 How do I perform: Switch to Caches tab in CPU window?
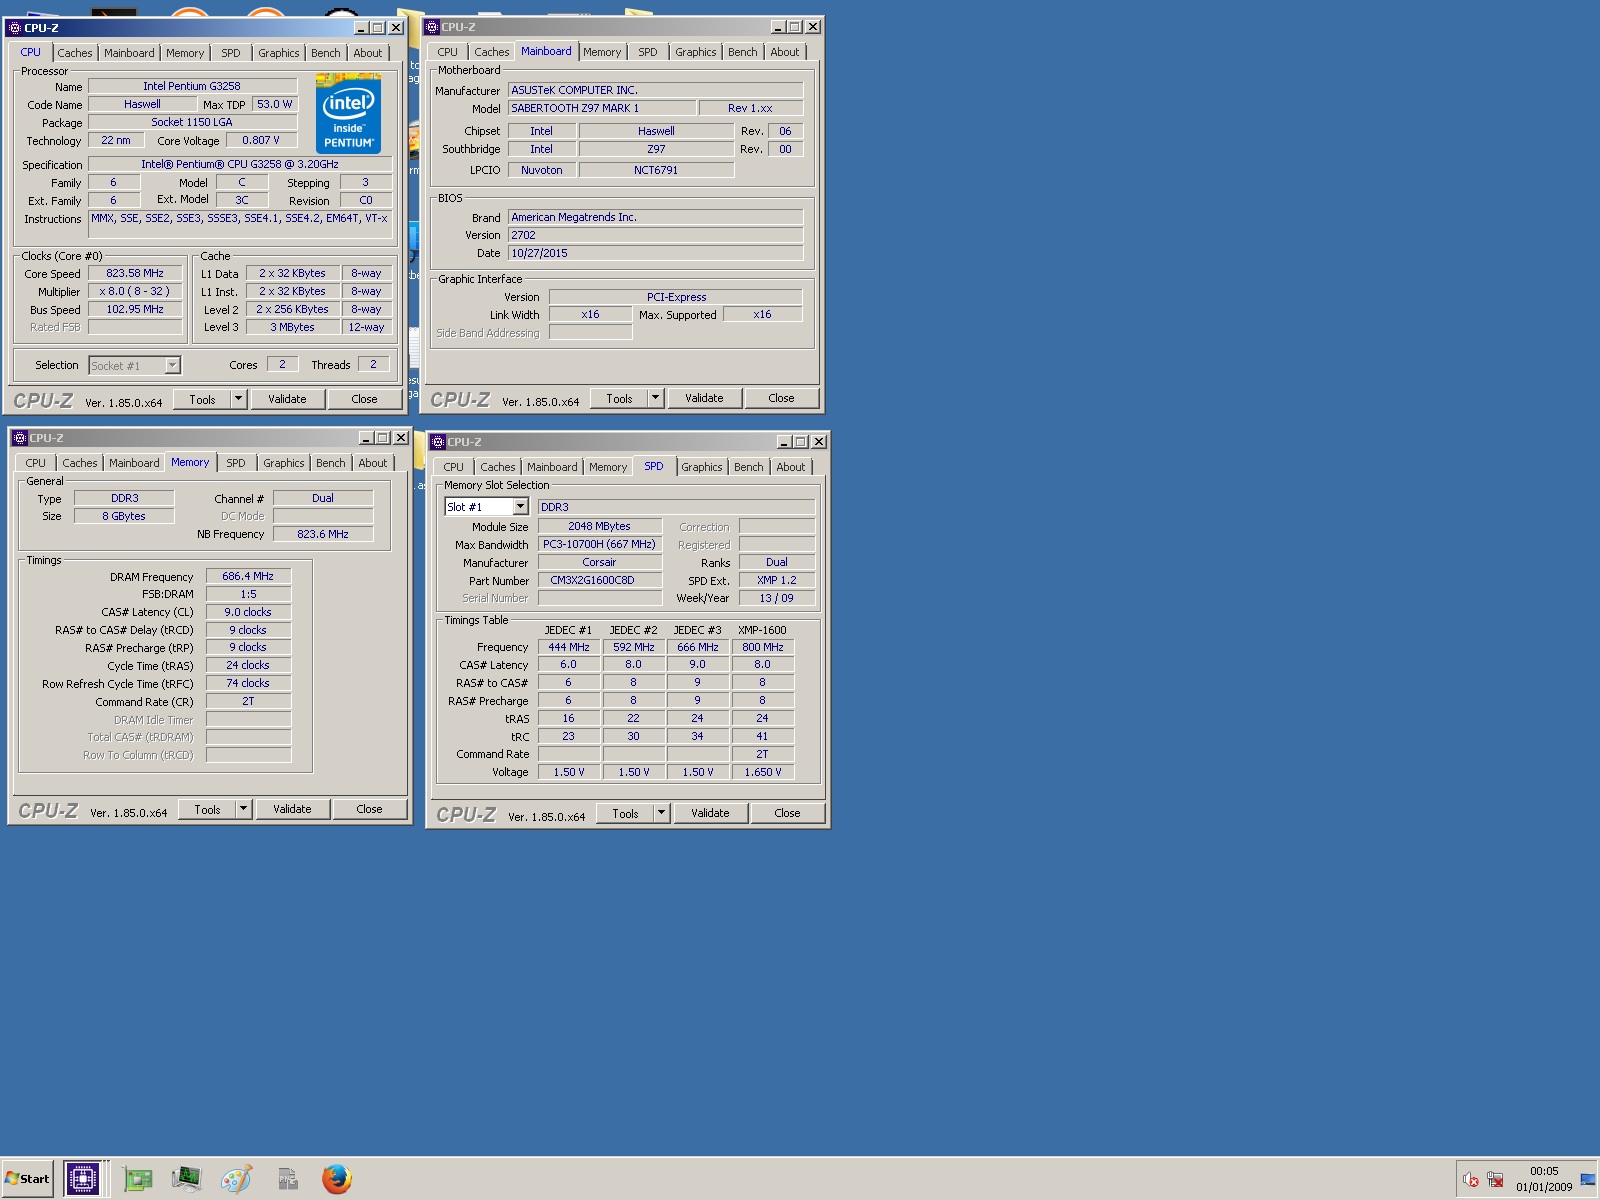[x=74, y=53]
